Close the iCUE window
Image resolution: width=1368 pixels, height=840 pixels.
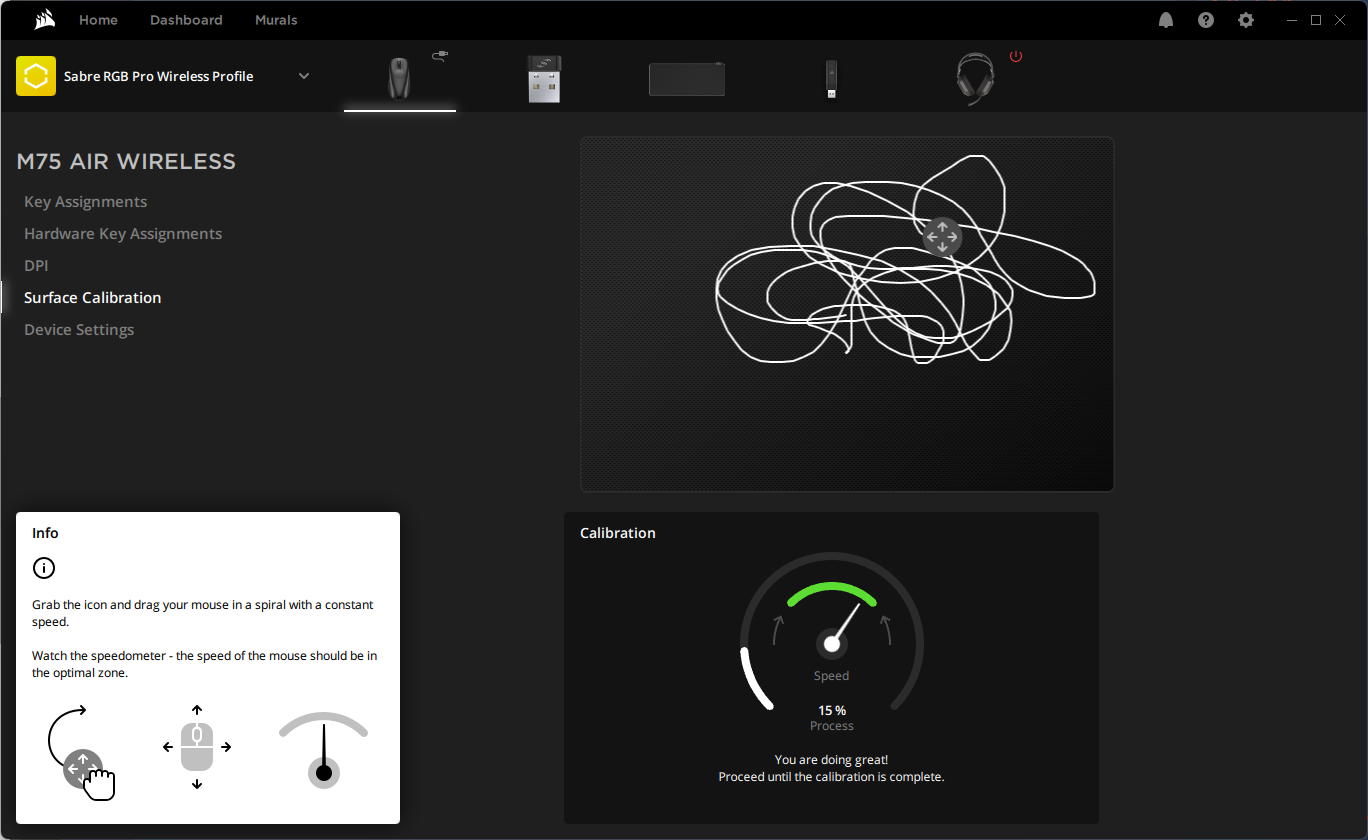click(x=1341, y=20)
